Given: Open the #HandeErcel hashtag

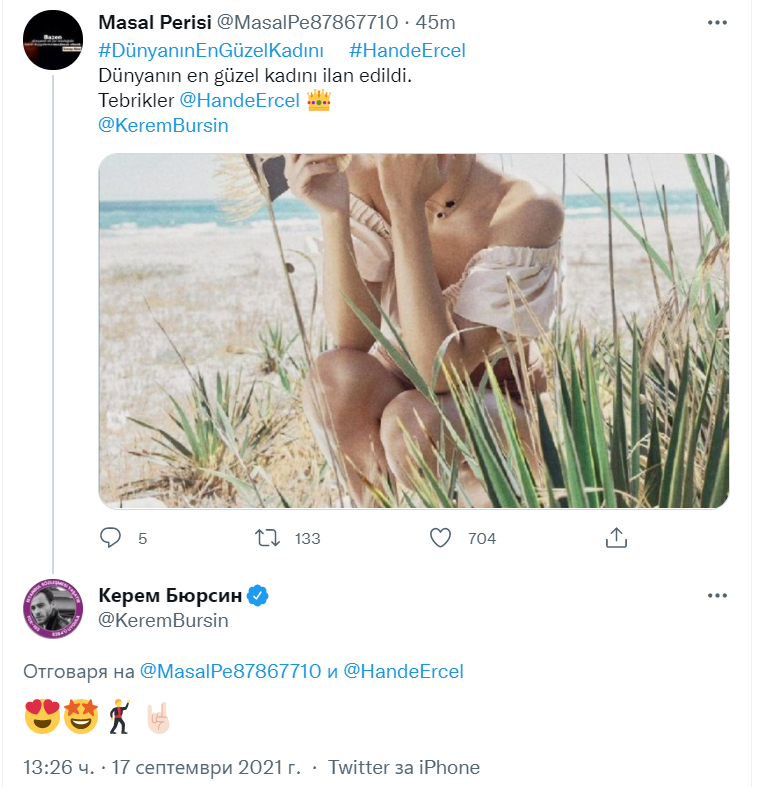Looking at the screenshot, I should 408,50.
